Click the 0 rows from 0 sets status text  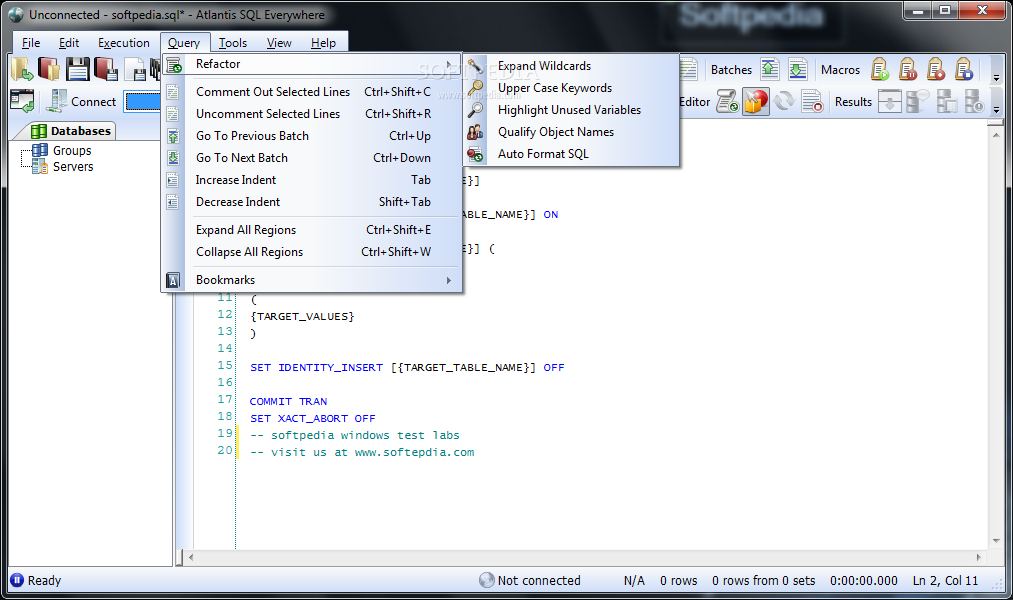click(764, 581)
